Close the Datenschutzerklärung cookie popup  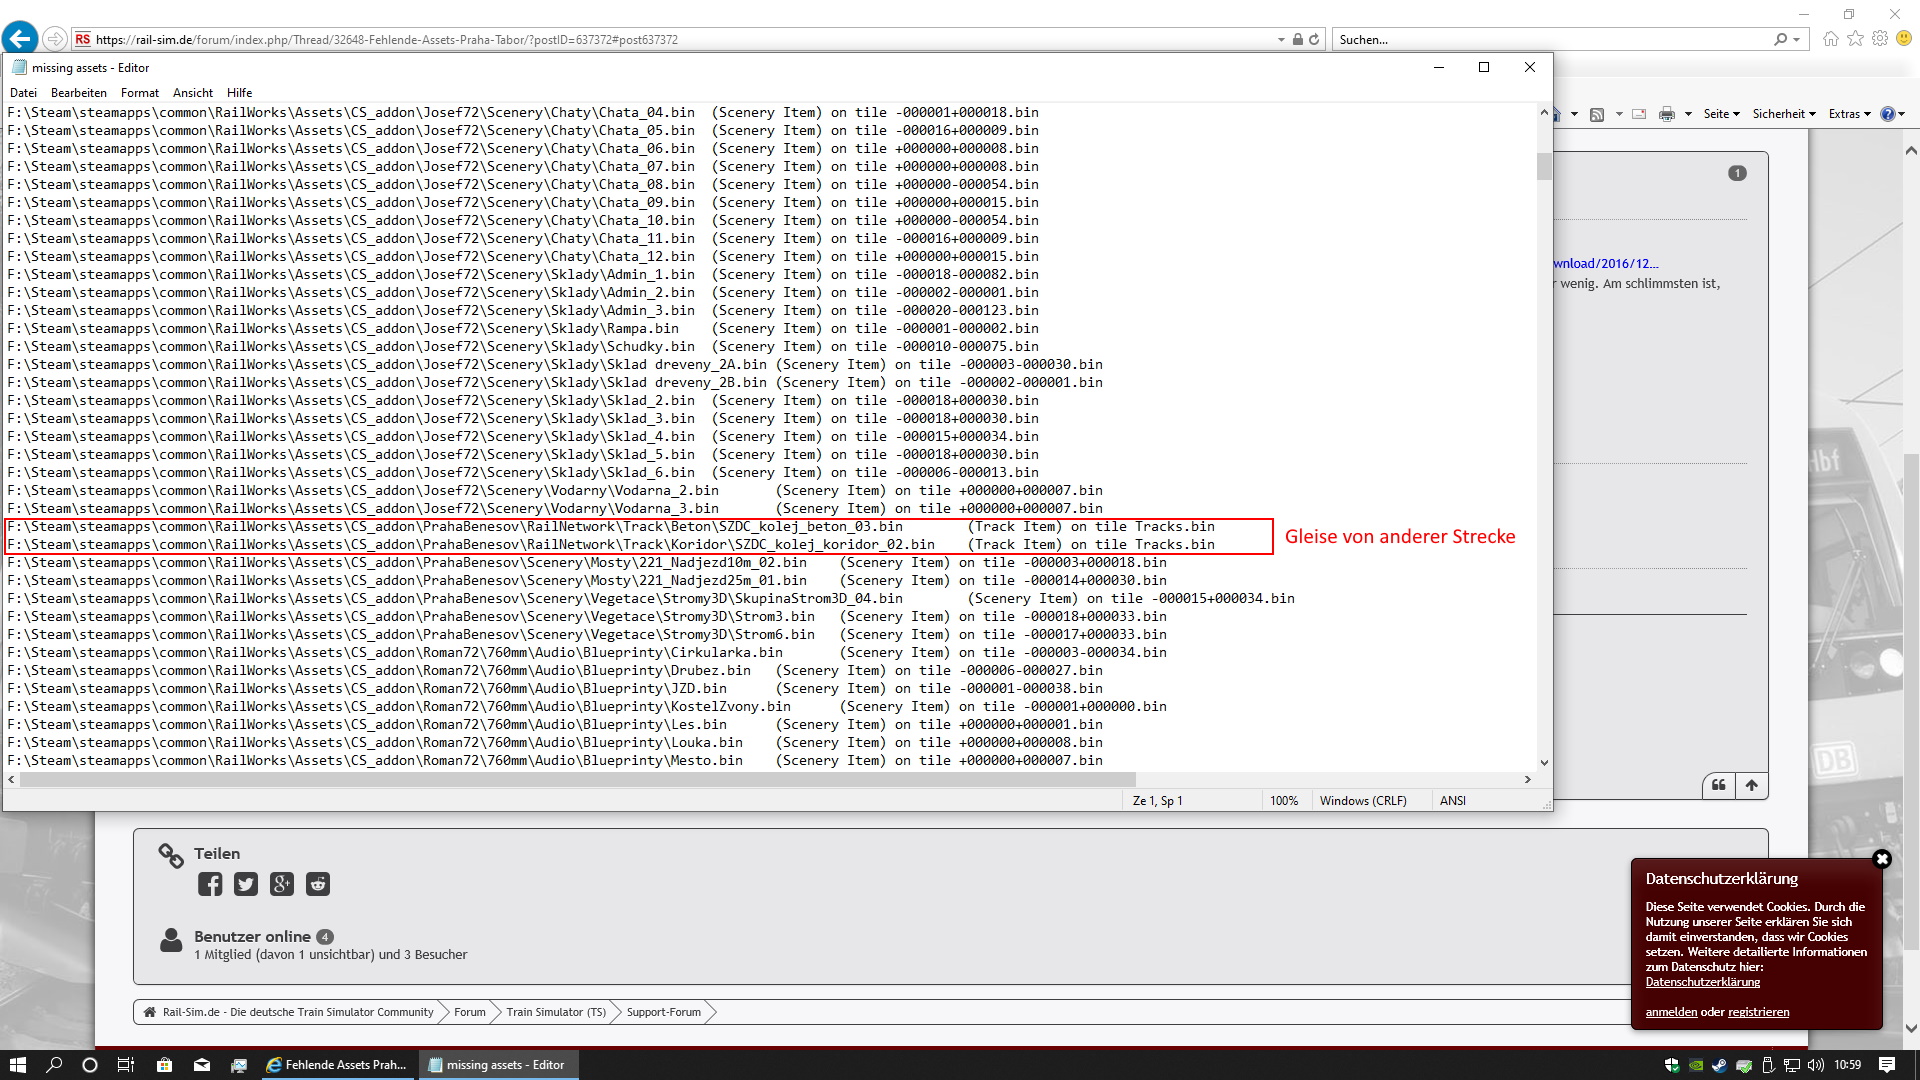1881,859
